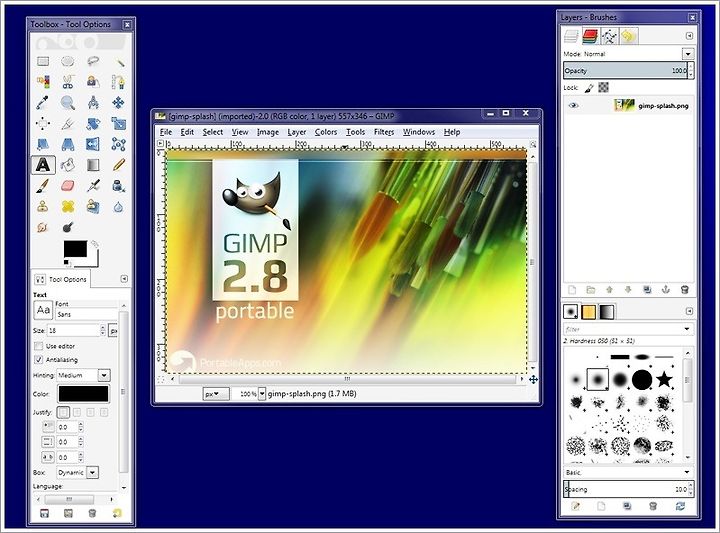Open the Basic brush tag dropdown

point(687,472)
